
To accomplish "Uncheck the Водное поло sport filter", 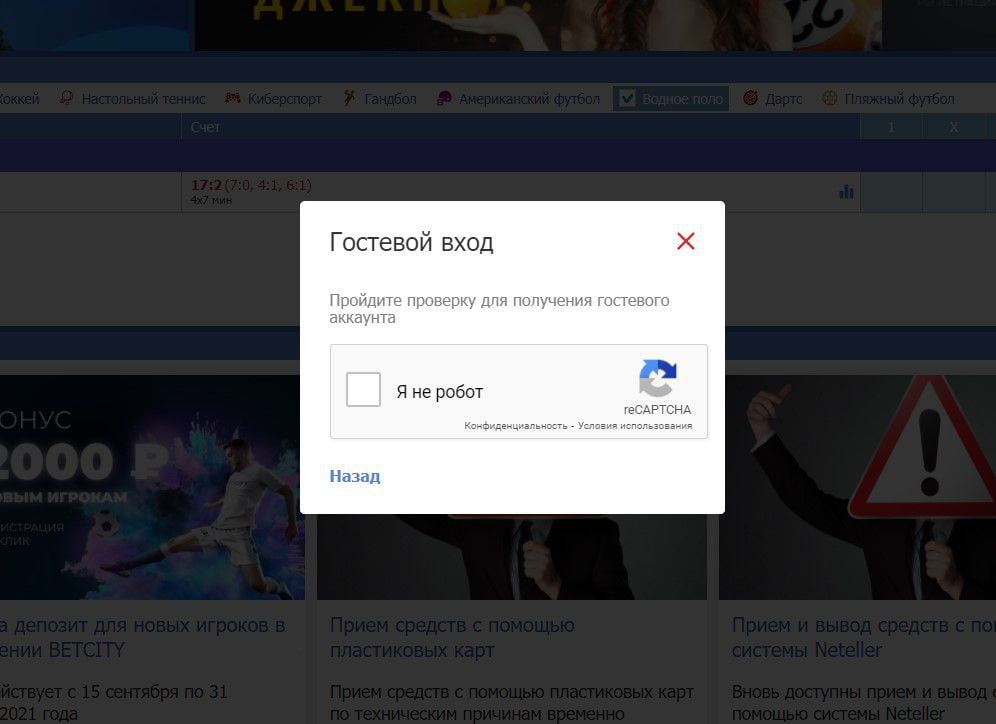I will (628, 98).
